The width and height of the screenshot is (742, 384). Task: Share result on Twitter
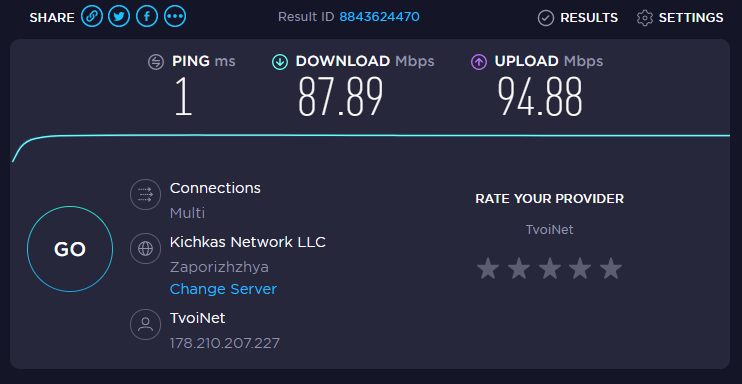point(119,17)
